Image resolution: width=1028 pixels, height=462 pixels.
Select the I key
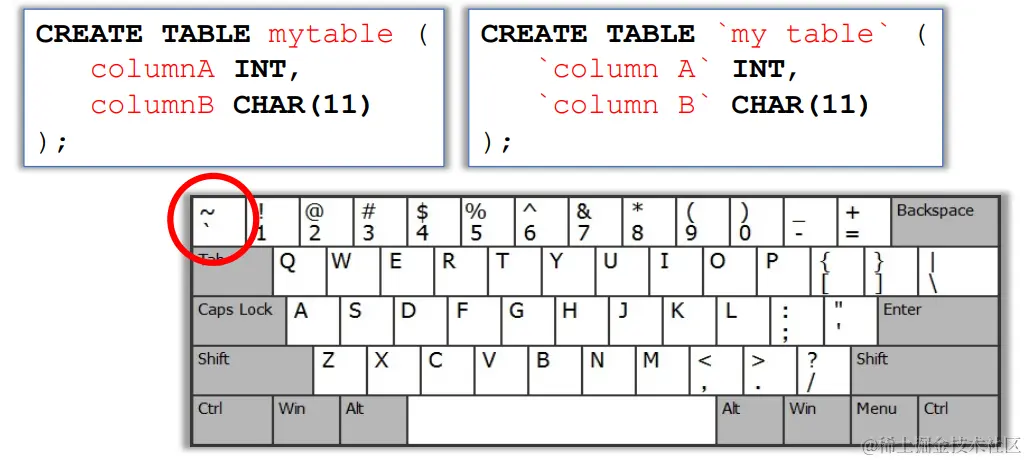676,271
